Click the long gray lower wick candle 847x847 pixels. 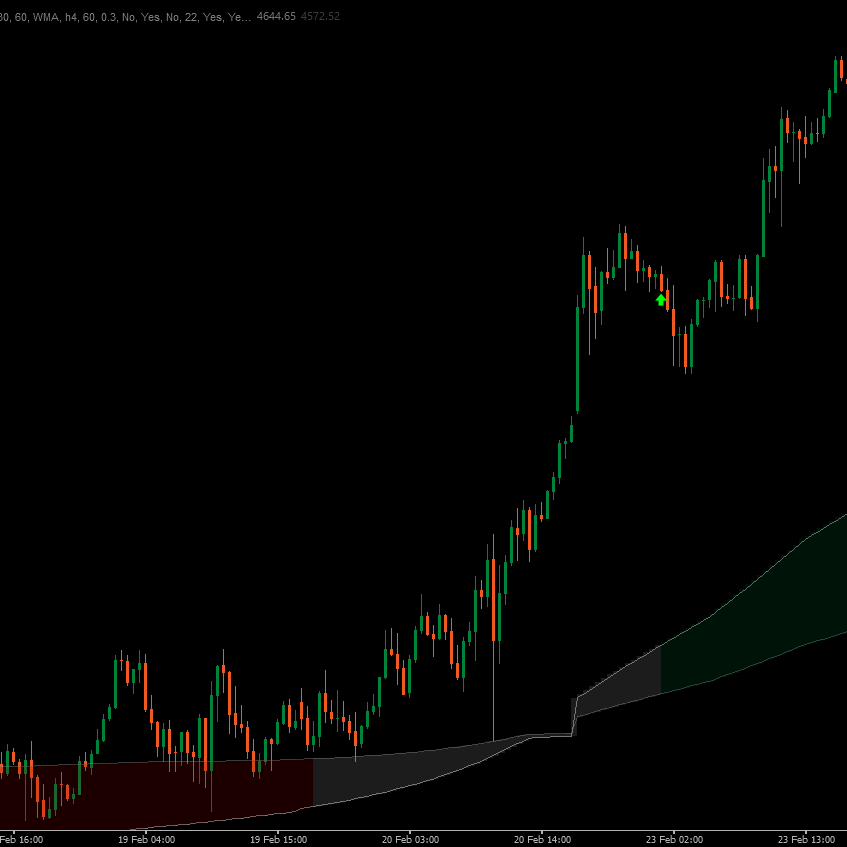pos(493,690)
